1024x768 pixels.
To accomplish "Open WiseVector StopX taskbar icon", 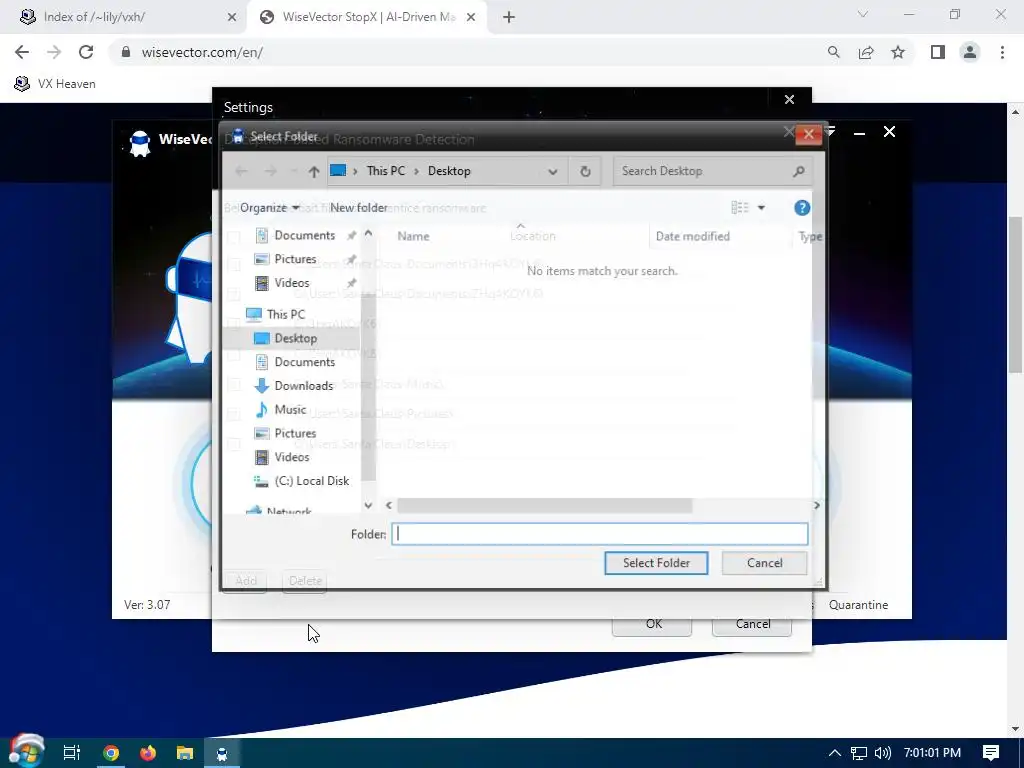I will [x=222, y=753].
